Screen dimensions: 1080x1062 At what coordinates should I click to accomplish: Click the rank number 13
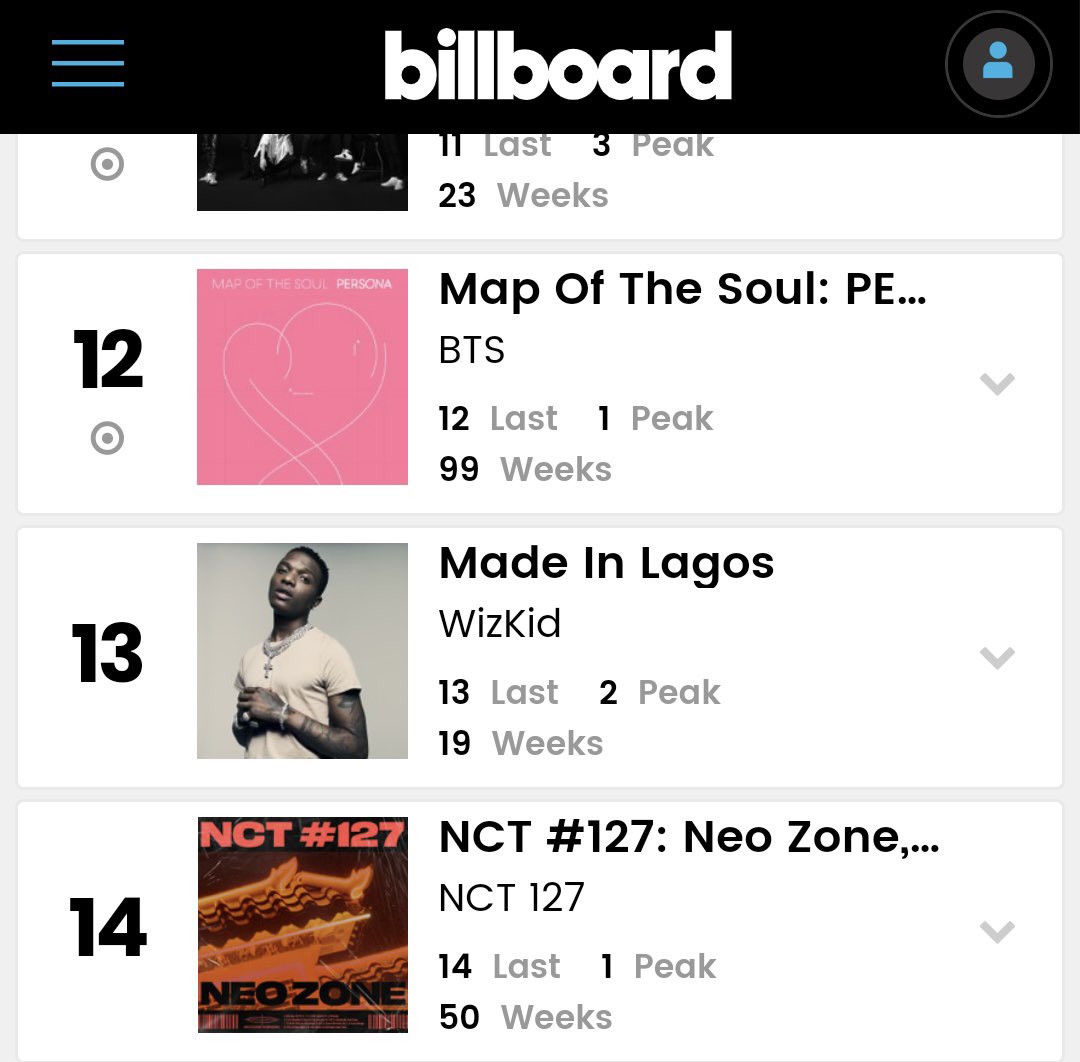coord(107,655)
